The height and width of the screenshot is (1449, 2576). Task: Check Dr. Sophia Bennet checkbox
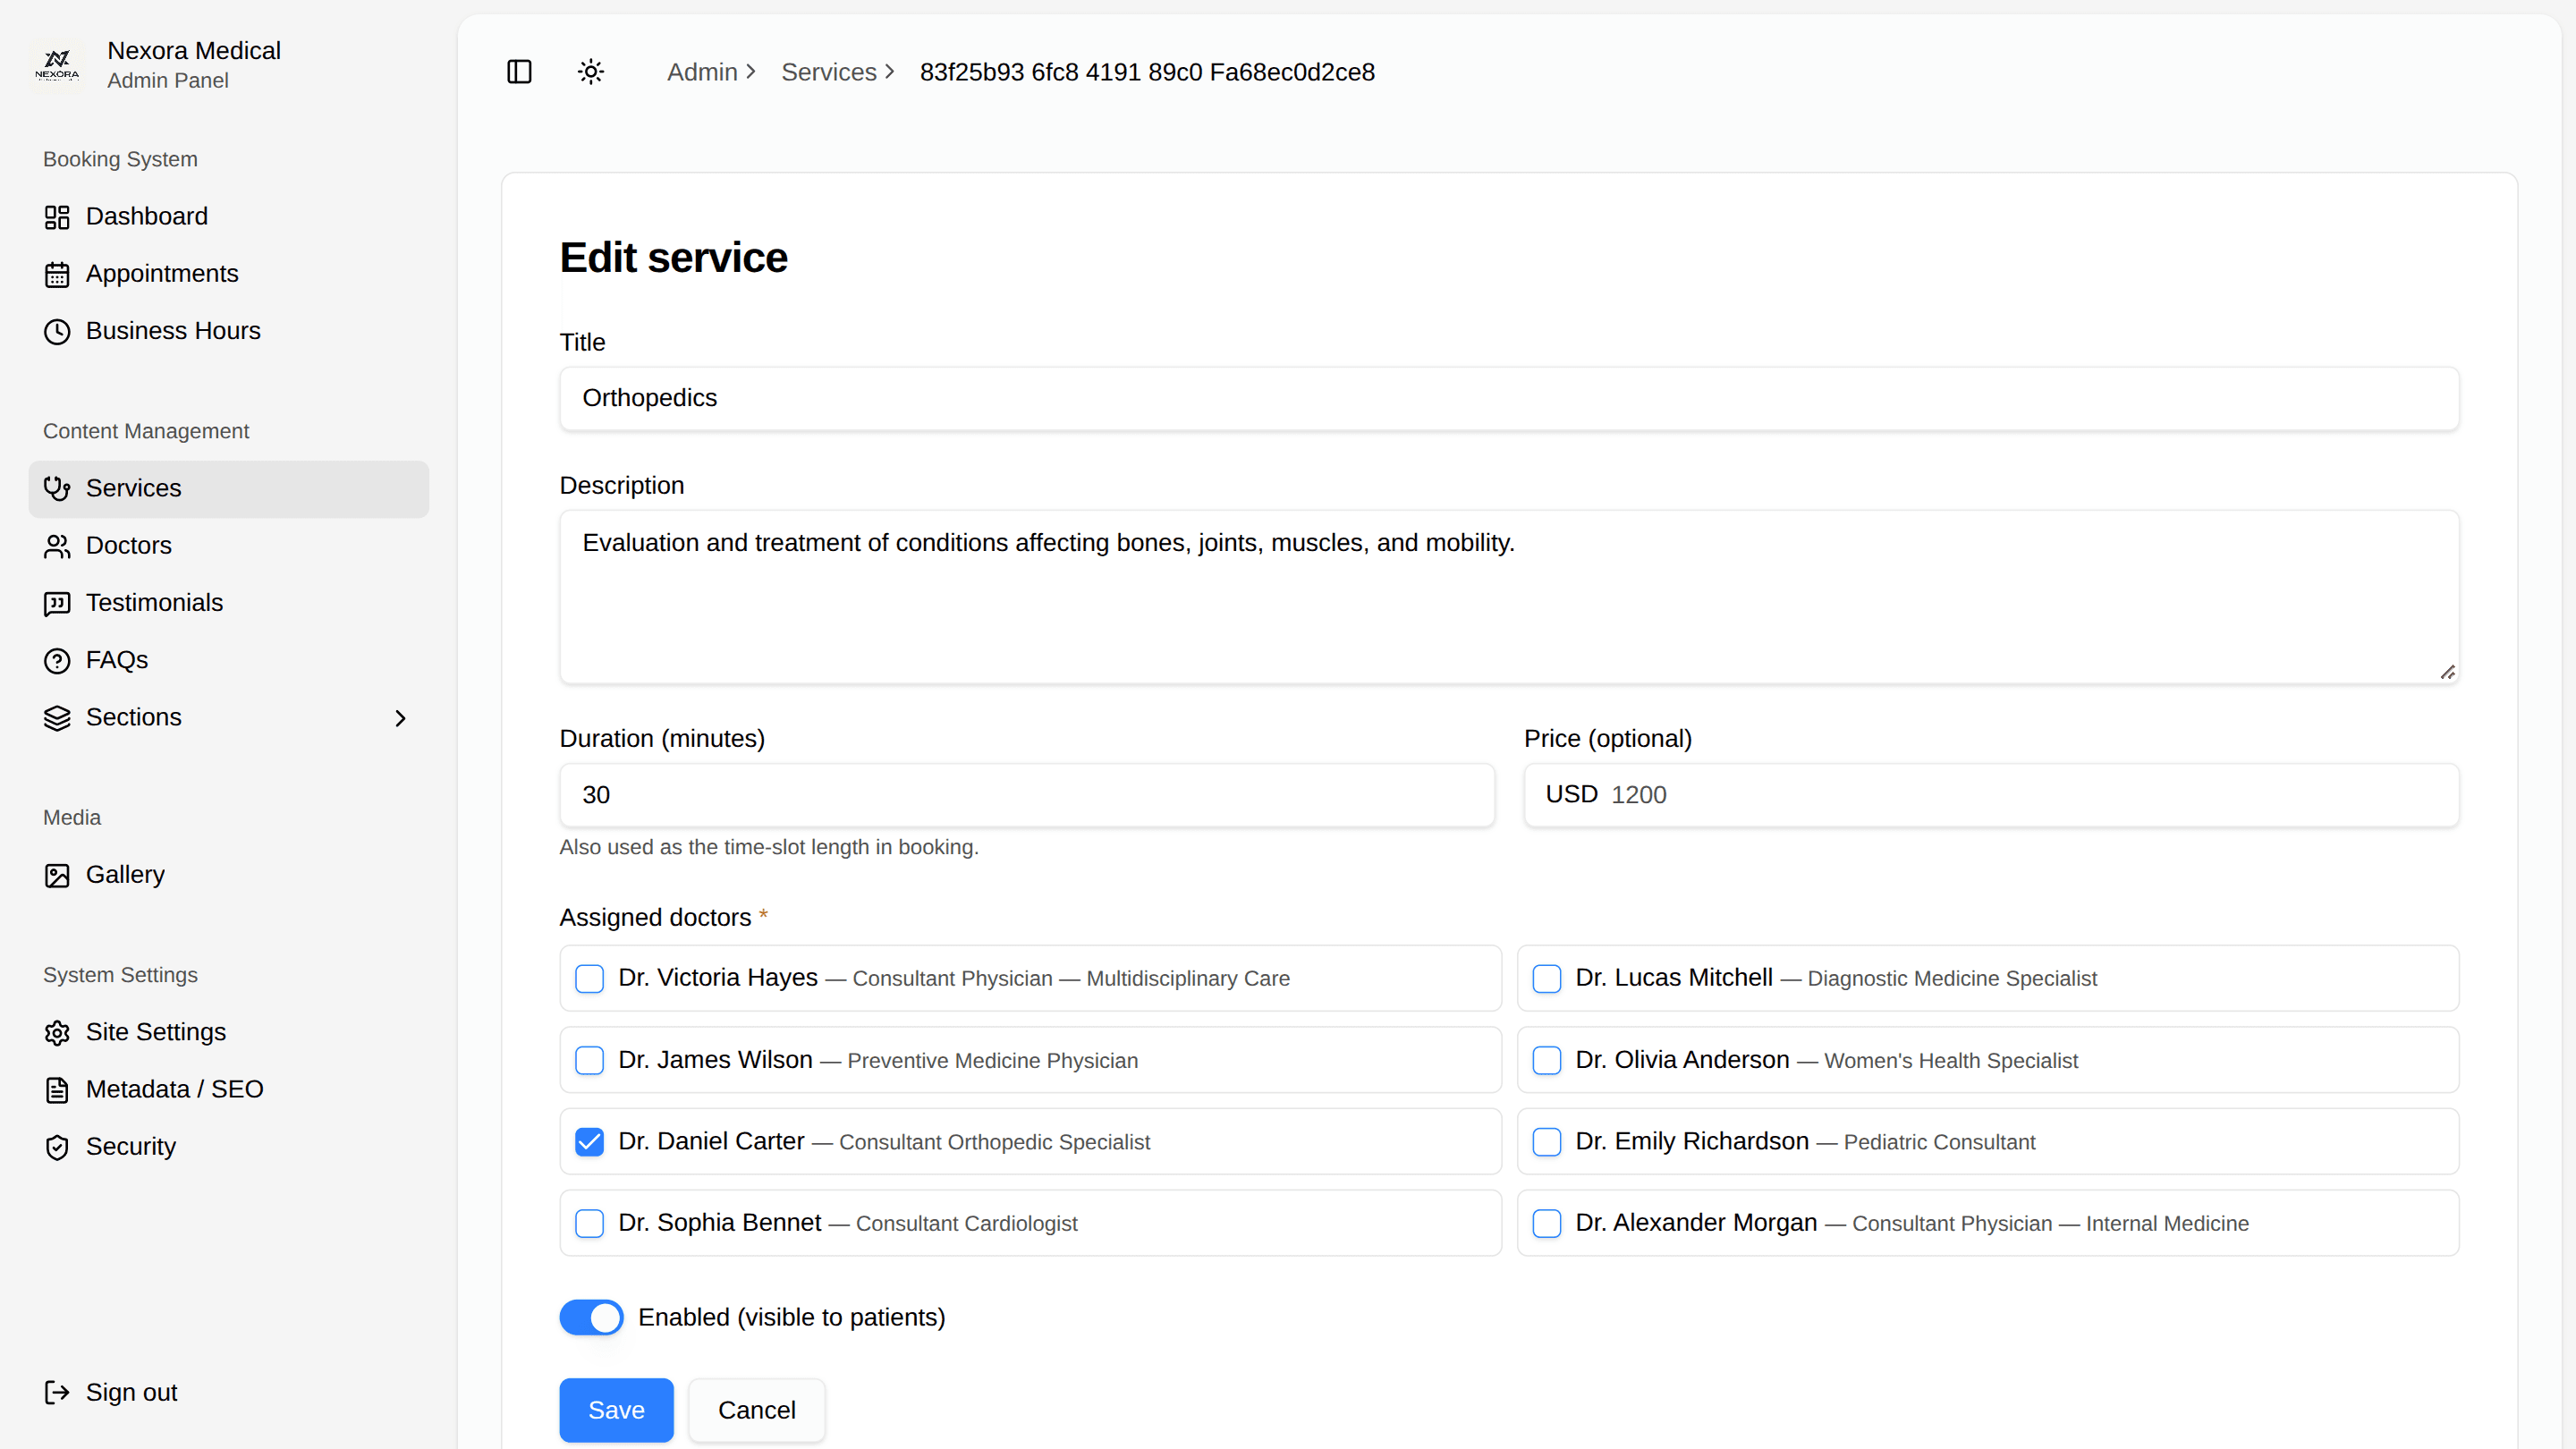pos(590,1223)
